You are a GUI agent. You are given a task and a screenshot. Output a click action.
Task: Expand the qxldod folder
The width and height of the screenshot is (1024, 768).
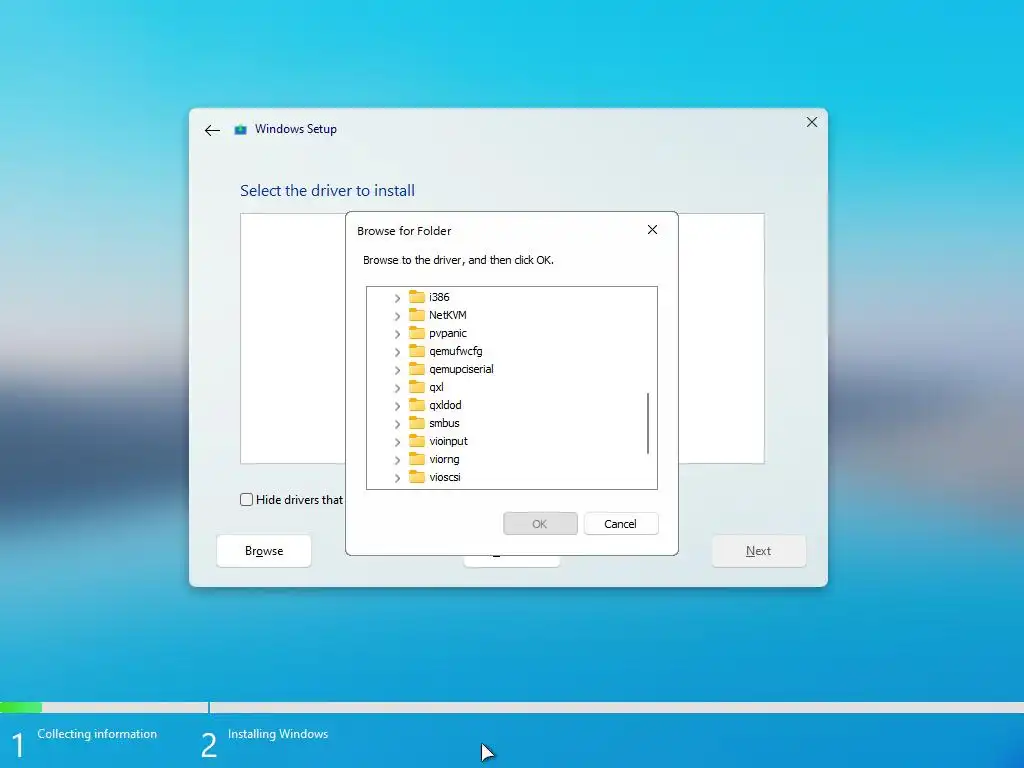click(x=397, y=406)
